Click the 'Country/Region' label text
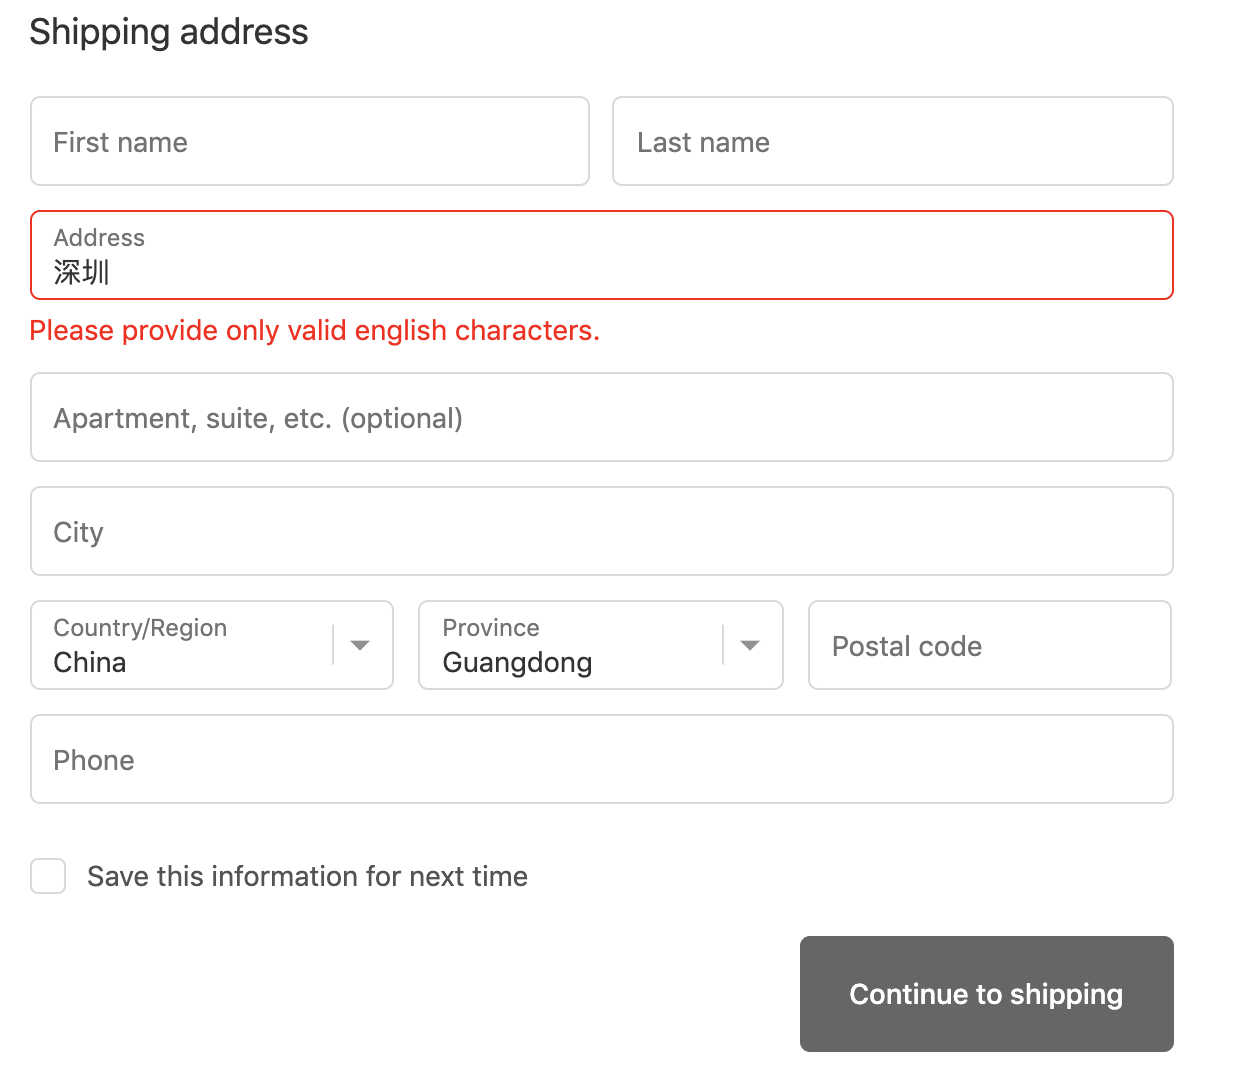Image resolution: width=1242 pixels, height=1080 pixels. [140, 628]
